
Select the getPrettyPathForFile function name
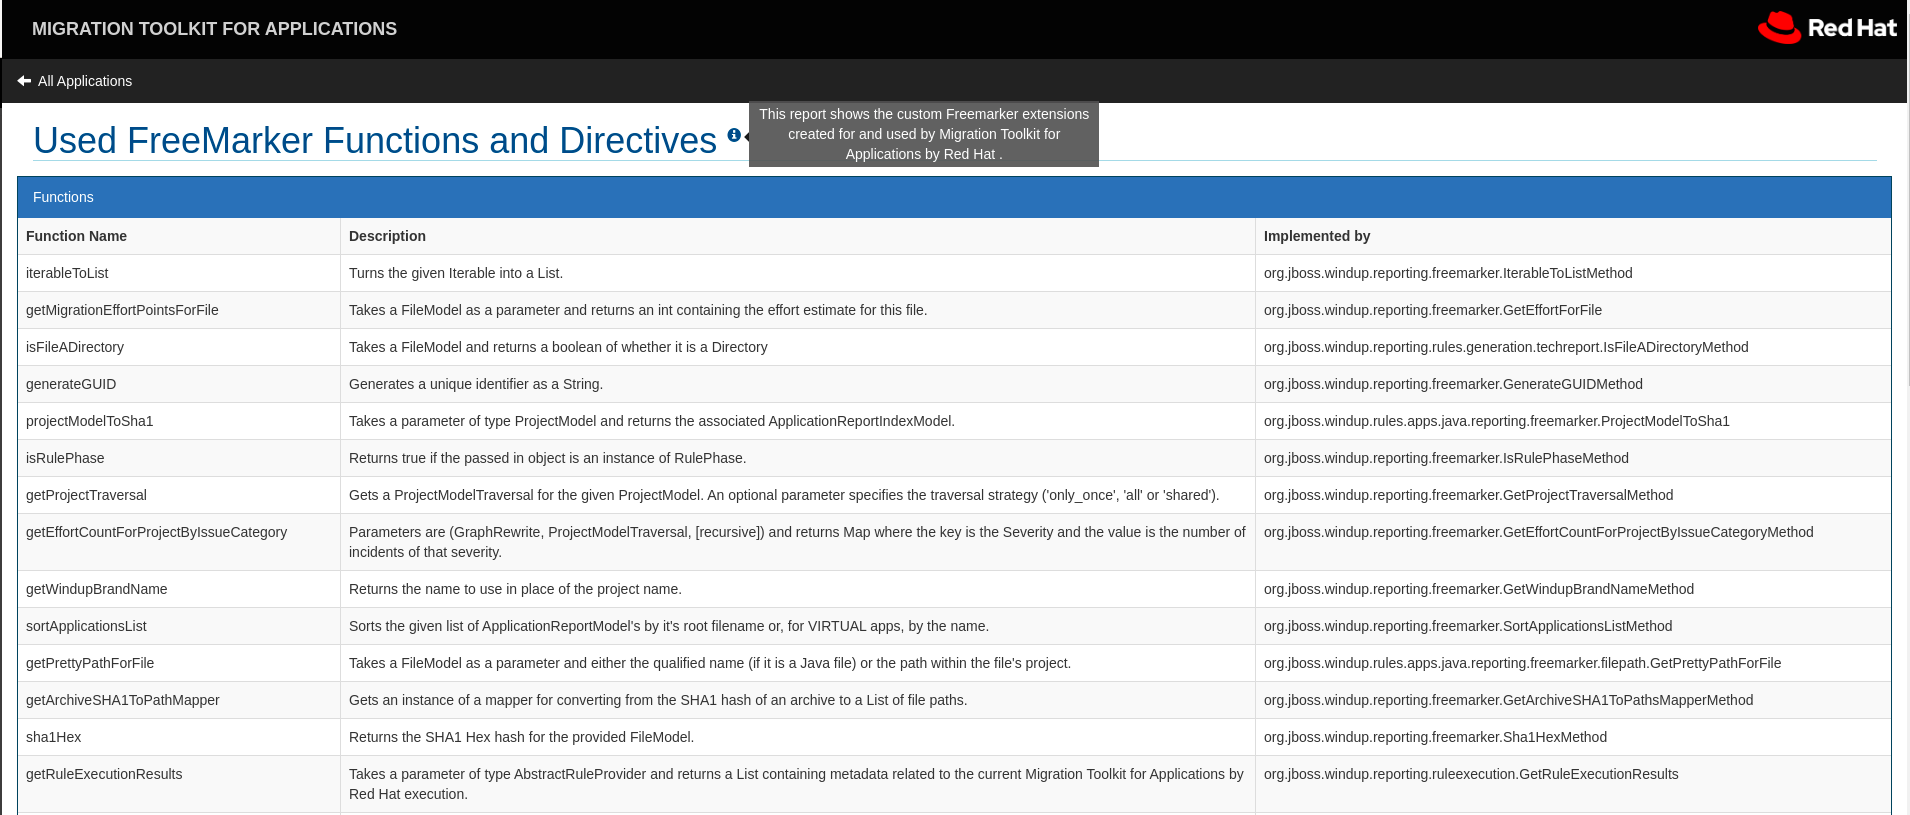pos(90,663)
